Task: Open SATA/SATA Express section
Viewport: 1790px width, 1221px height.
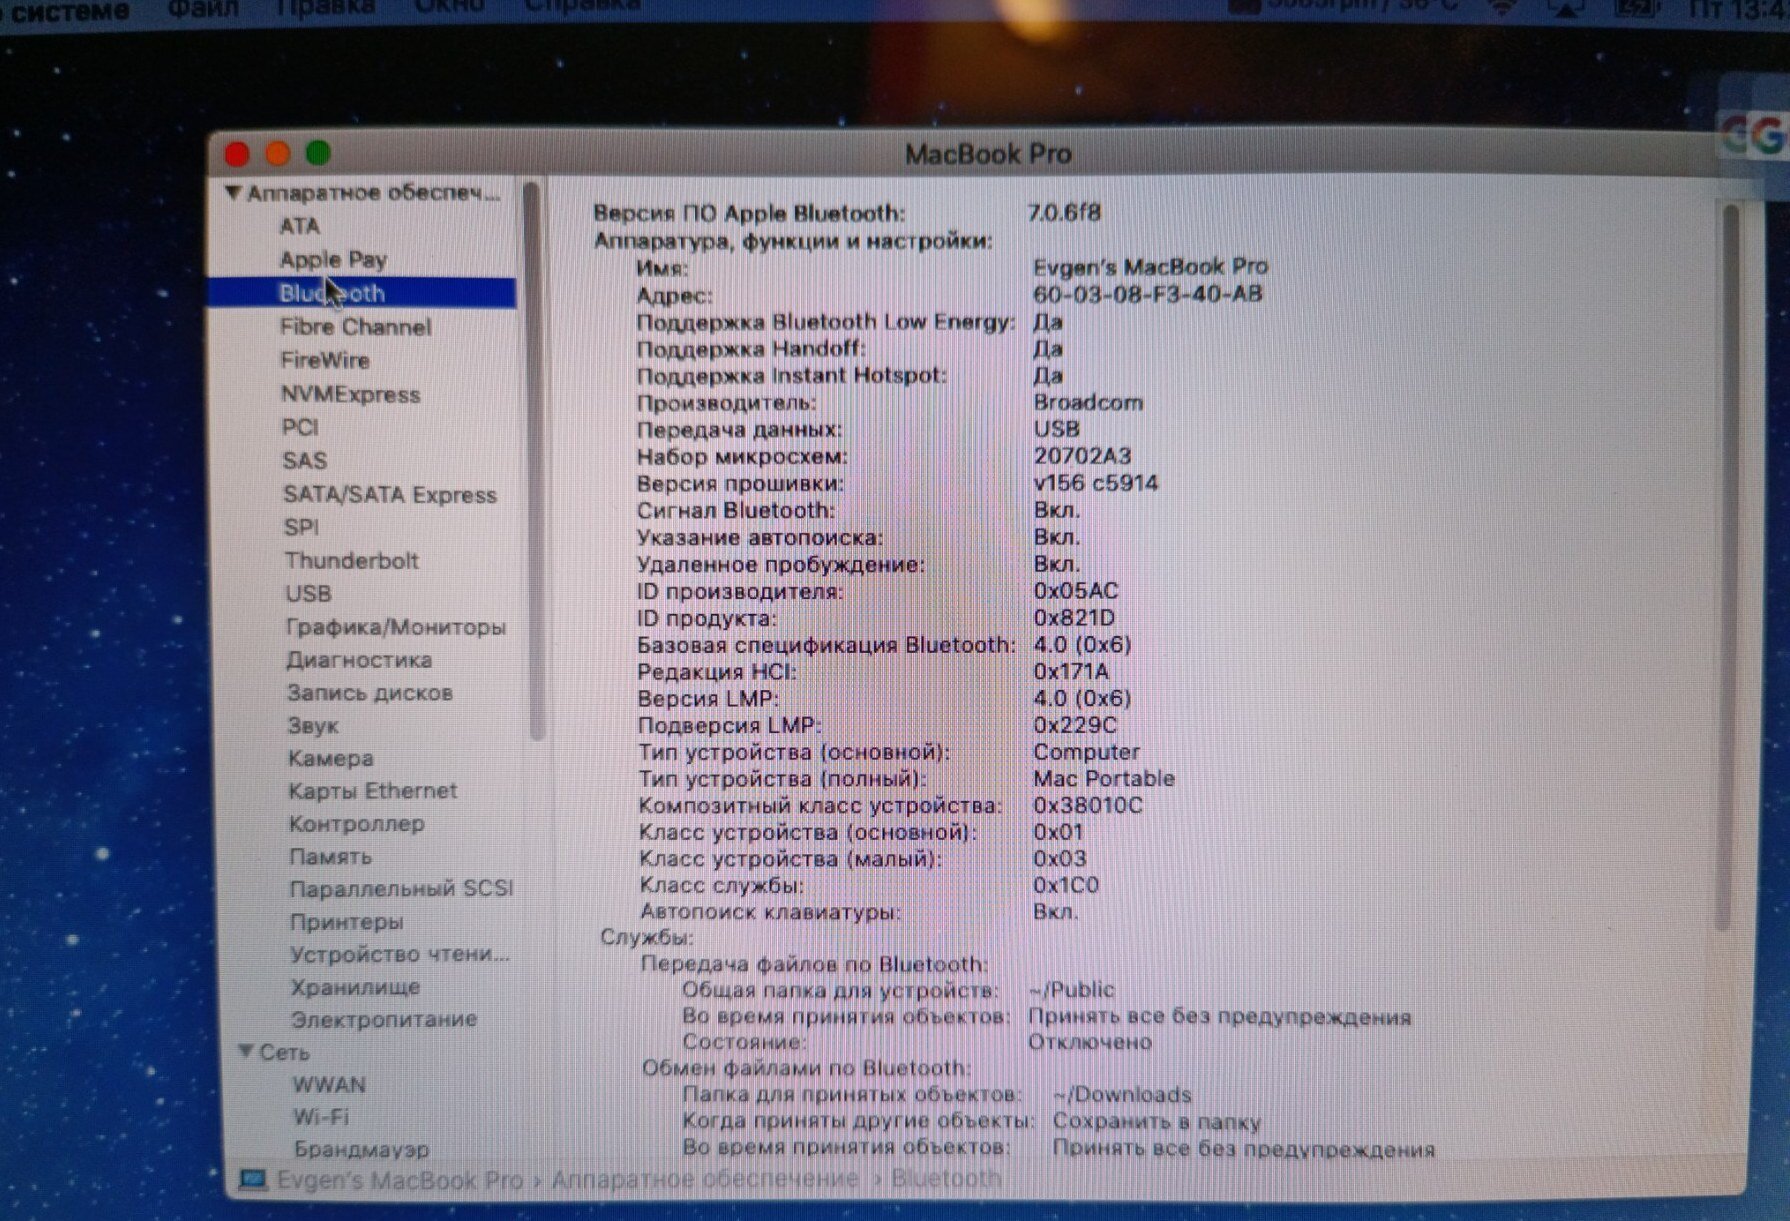Action: tap(389, 494)
